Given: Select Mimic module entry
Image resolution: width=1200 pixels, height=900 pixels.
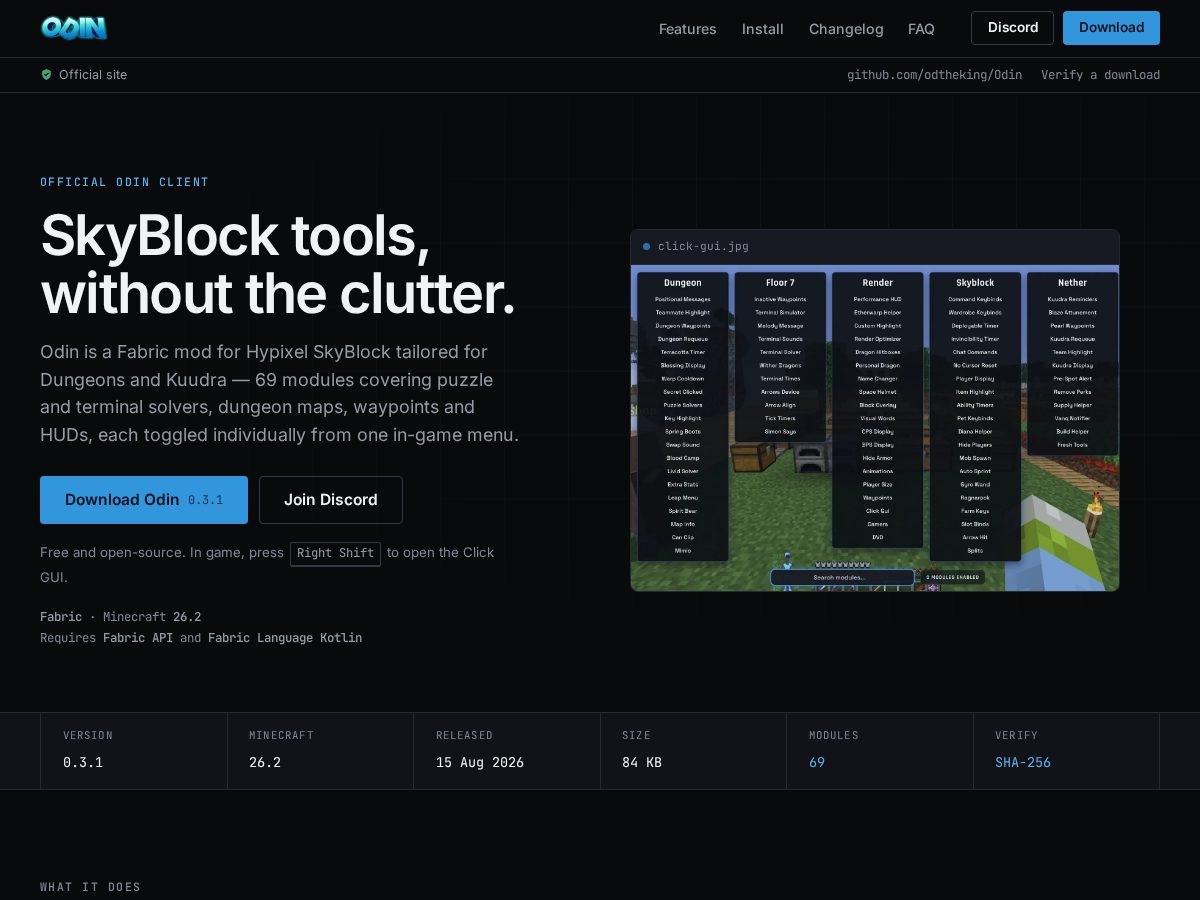Looking at the screenshot, I should click(683, 550).
